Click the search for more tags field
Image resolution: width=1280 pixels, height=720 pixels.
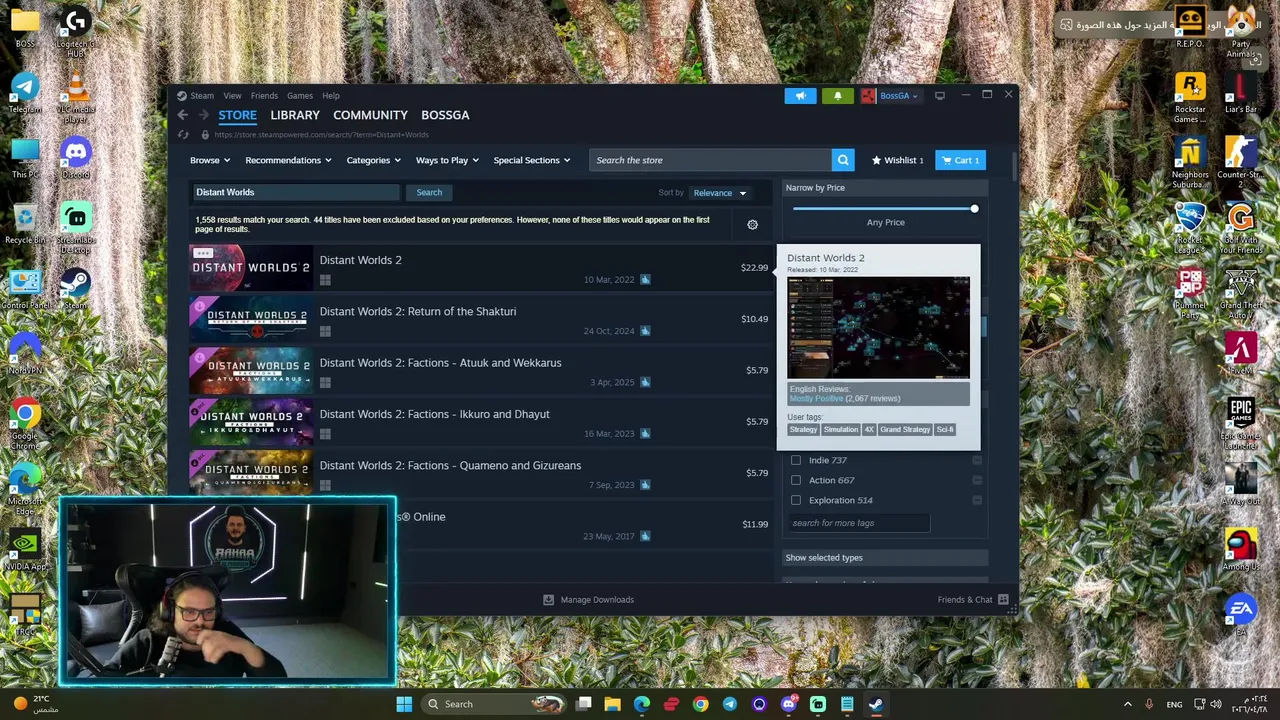pos(858,523)
